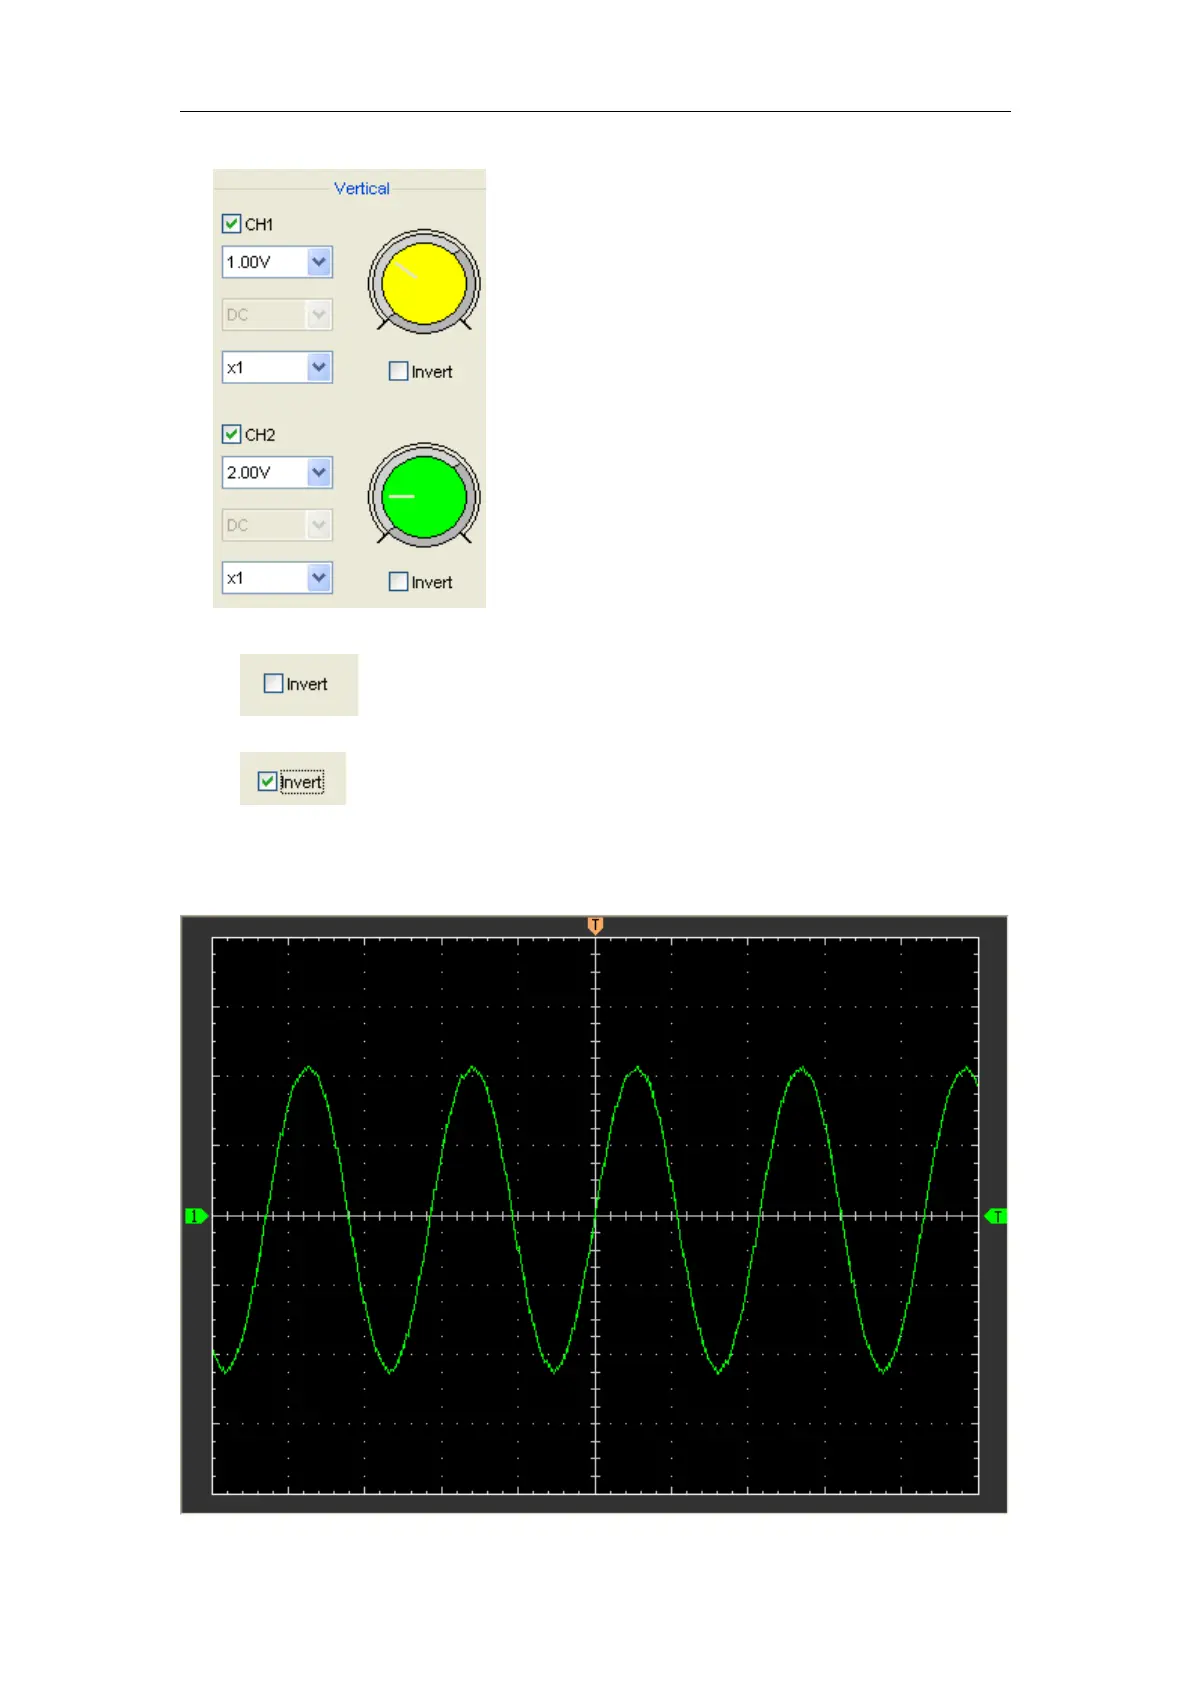Untick the standalone checked Invert checkbox
This screenshot has width=1190, height=1684.
coord(267,781)
